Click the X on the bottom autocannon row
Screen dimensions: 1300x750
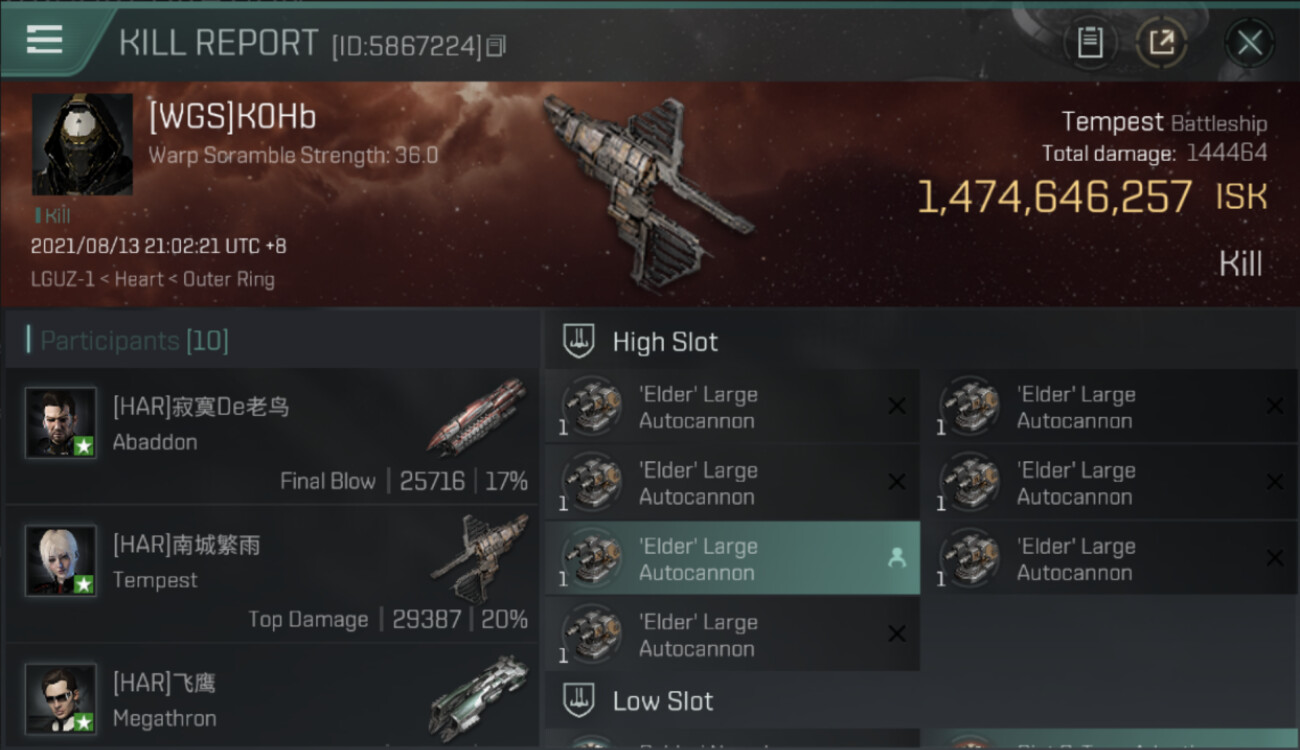[897, 634]
